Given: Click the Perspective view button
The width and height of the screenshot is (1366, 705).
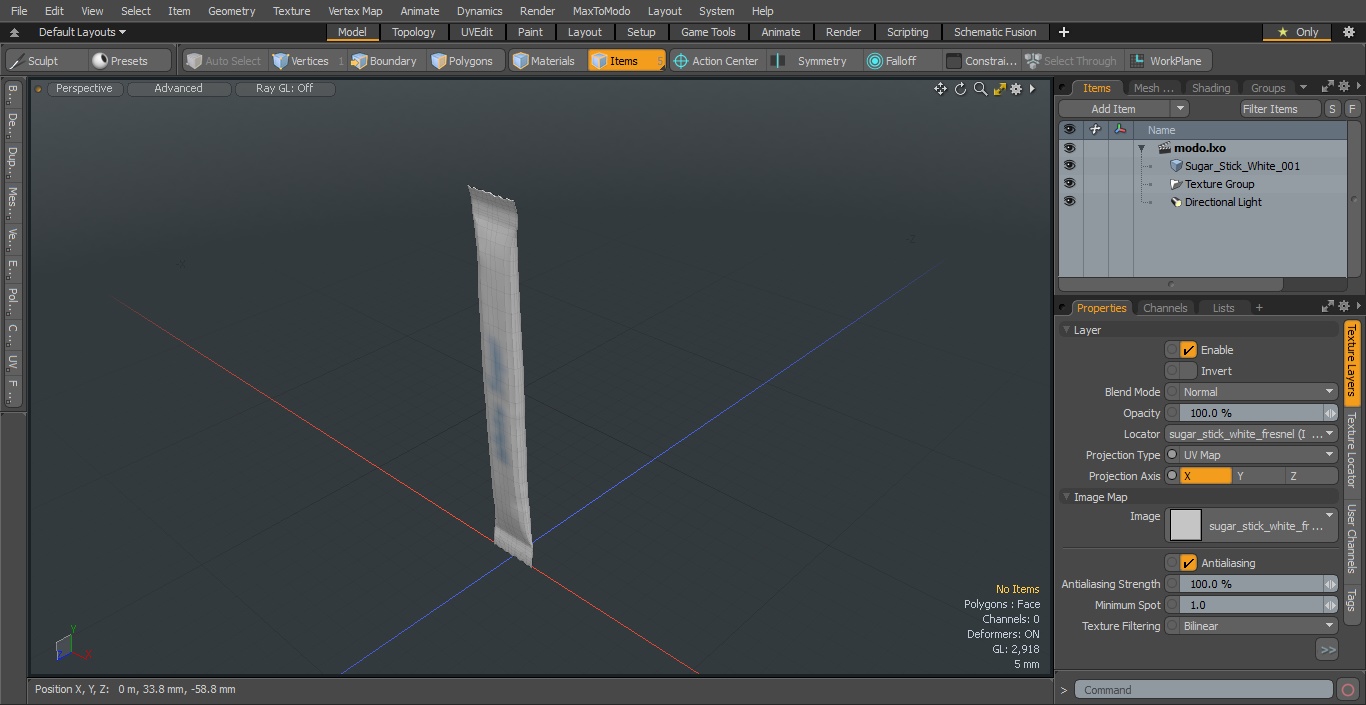Looking at the screenshot, I should [84, 88].
